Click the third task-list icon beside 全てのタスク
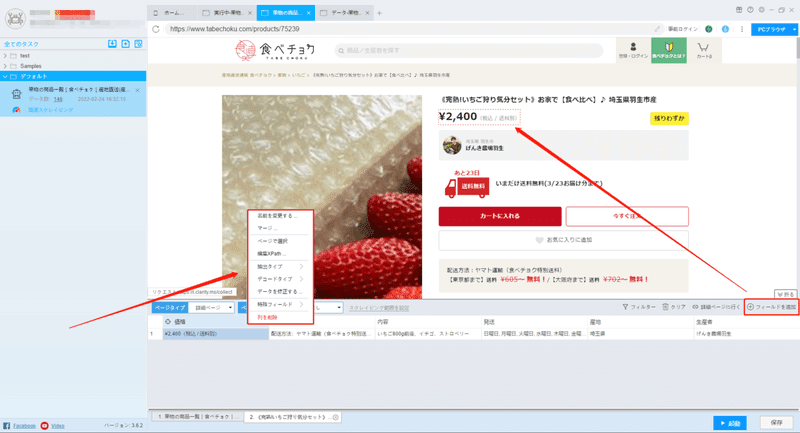 (138, 44)
